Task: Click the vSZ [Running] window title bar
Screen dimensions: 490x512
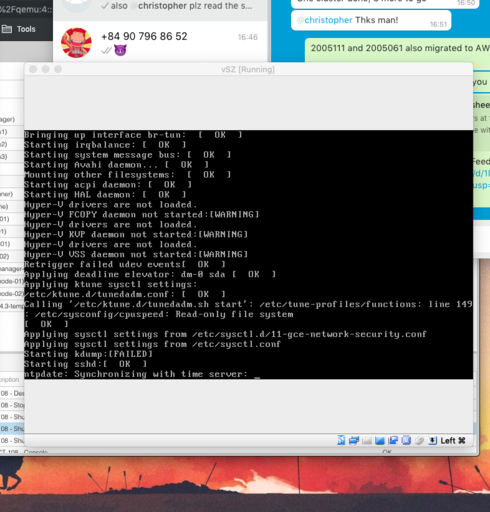Action: coord(248,69)
